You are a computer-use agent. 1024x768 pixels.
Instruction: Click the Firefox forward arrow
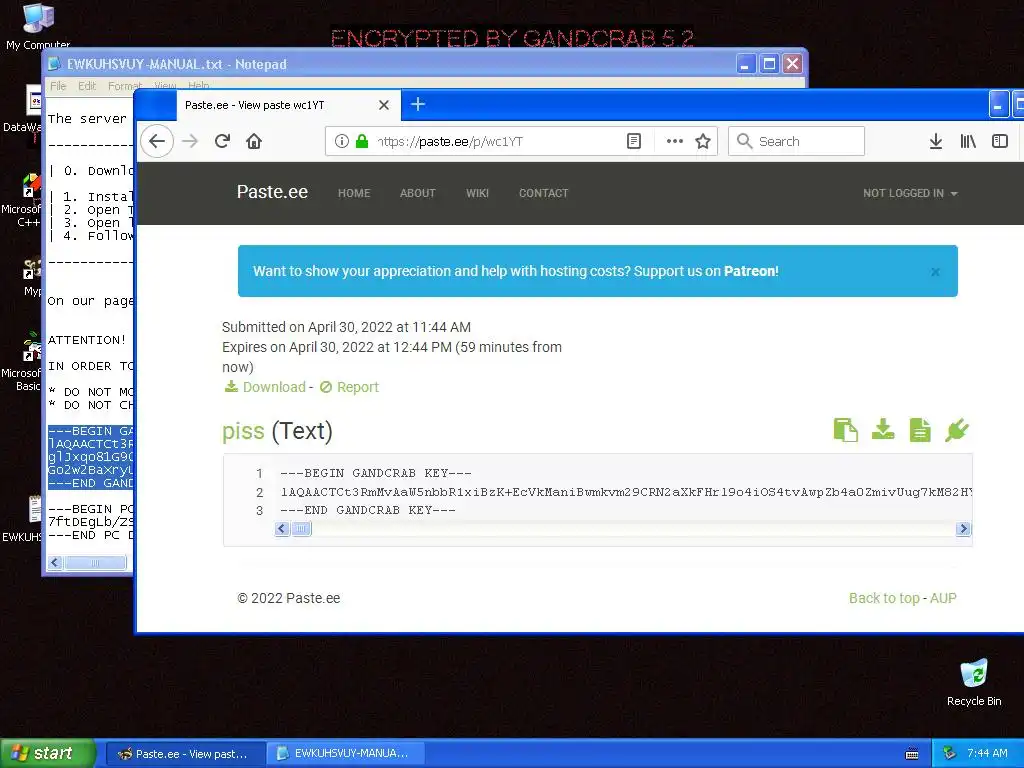point(190,141)
